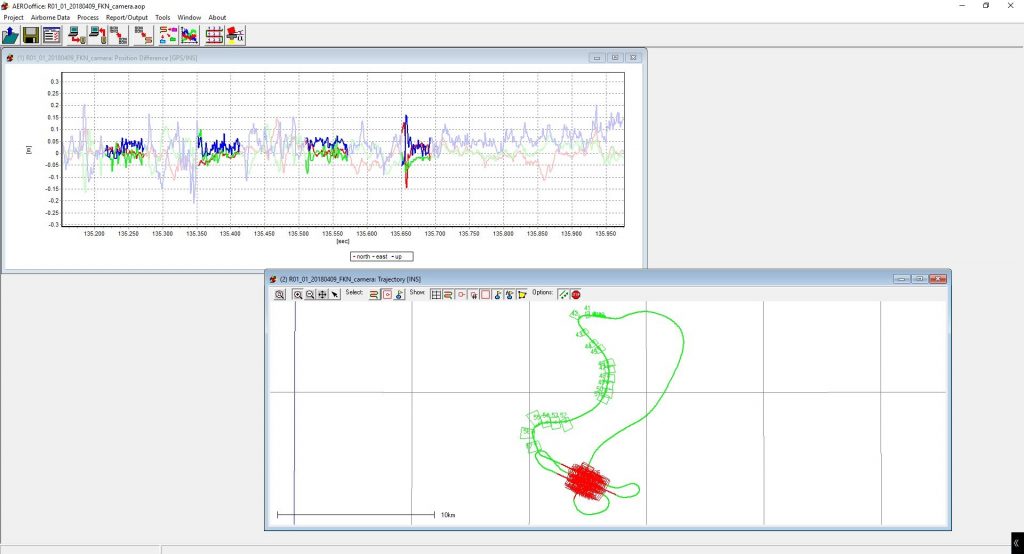Toggle blue station marker display
Viewport: 1024px width, 554px height.
click(498, 295)
